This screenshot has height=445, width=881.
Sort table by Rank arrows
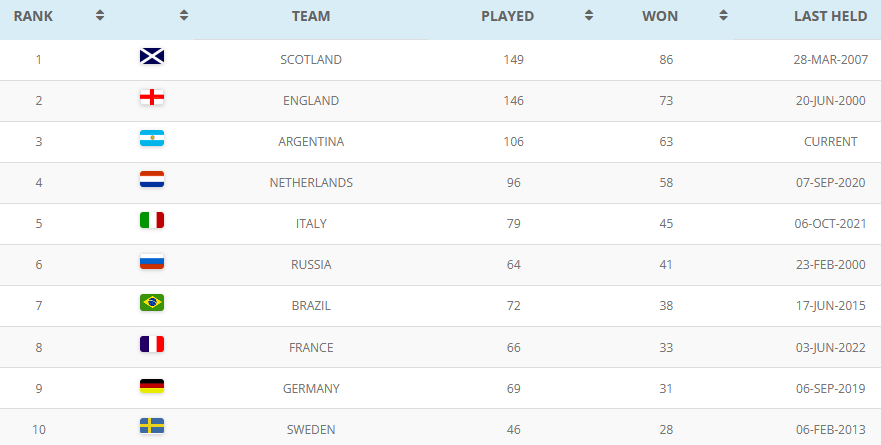[x=100, y=16]
